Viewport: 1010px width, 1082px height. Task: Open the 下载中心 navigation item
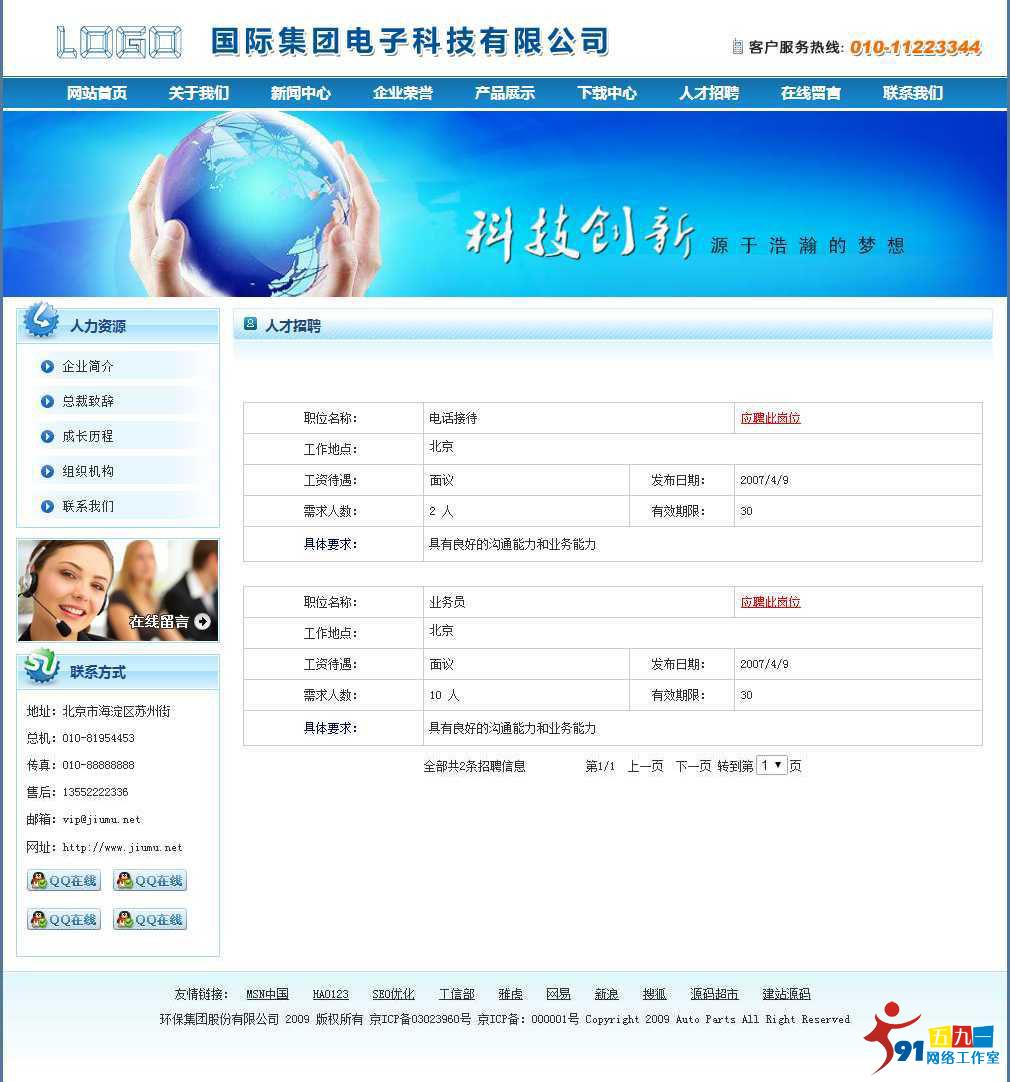coord(606,92)
